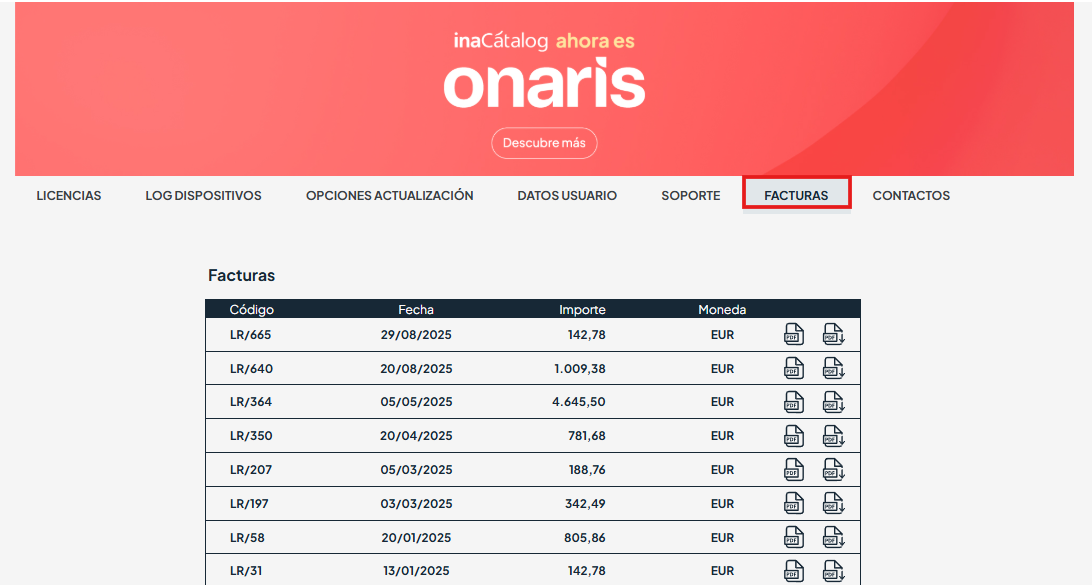Open Opciones Actualización tab
1092x585 pixels.
[x=389, y=196]
